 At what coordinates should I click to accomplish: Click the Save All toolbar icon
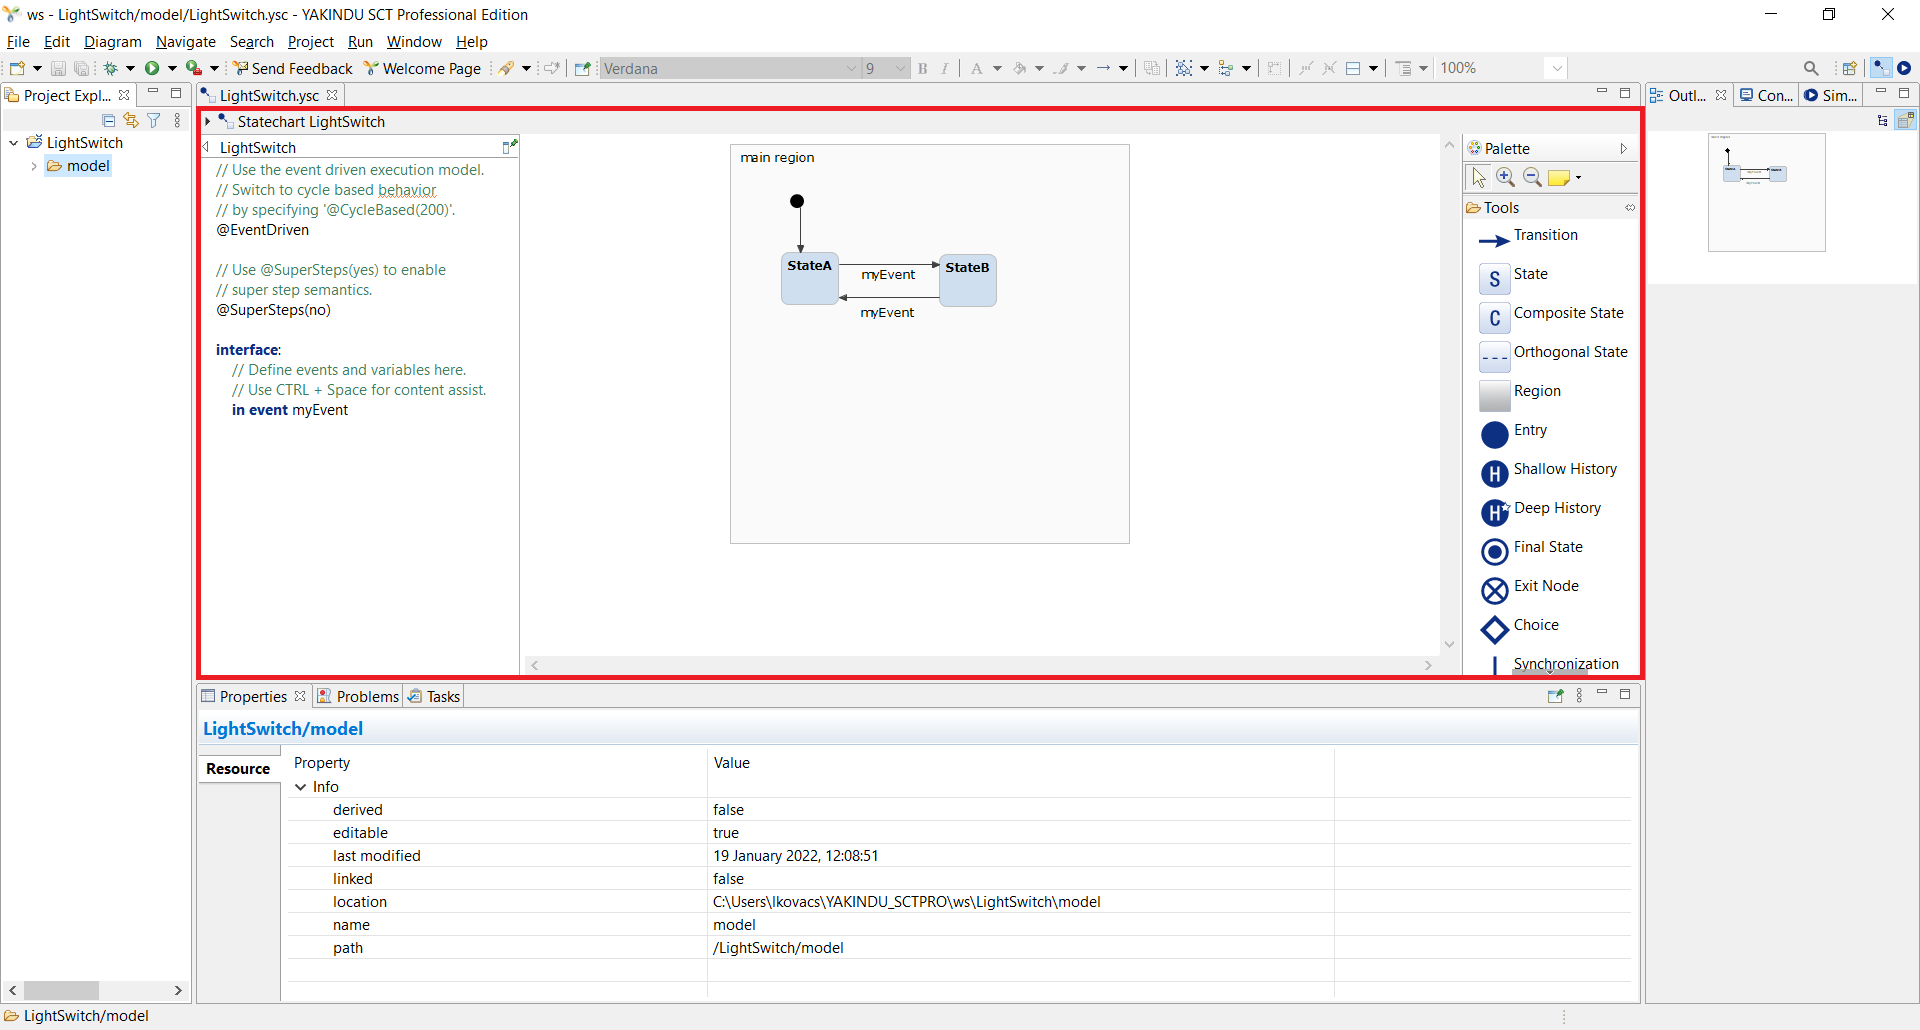coord(82,68)
